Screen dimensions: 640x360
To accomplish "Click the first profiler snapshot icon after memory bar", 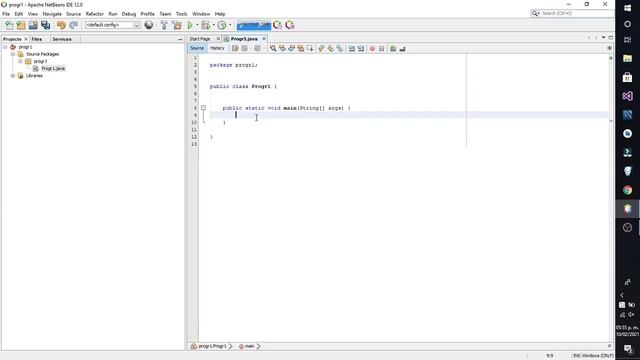I will (x=278, y=25).
